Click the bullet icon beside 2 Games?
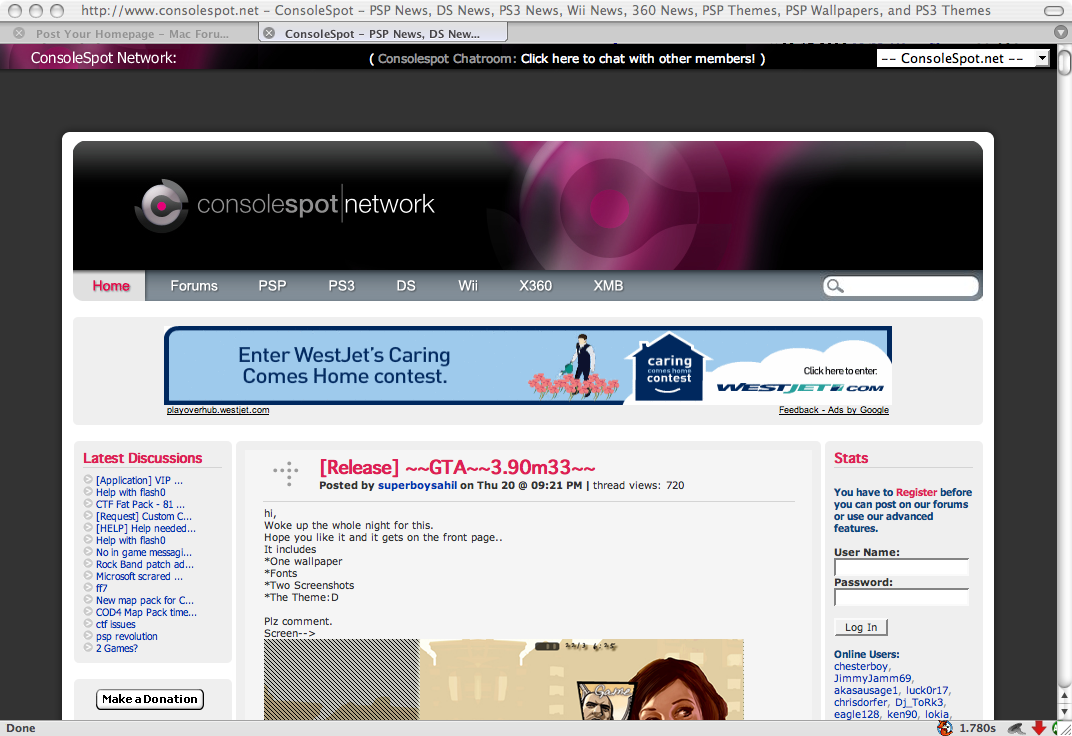Viewport: 1072px width, 736px height. click(x=88, y=647)
